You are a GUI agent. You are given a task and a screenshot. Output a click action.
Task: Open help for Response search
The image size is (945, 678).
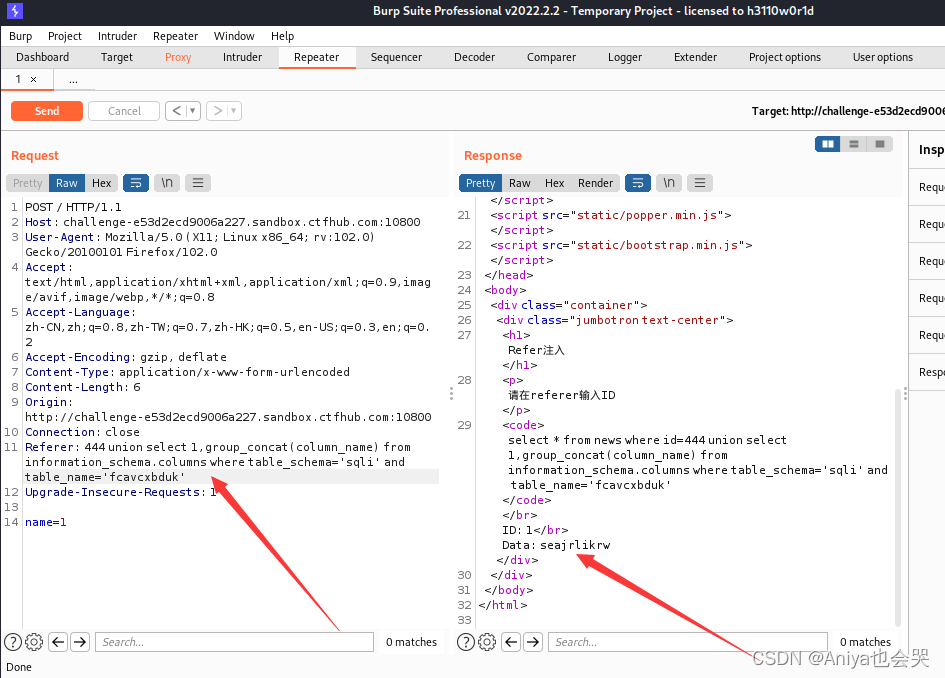coord(466,642)
